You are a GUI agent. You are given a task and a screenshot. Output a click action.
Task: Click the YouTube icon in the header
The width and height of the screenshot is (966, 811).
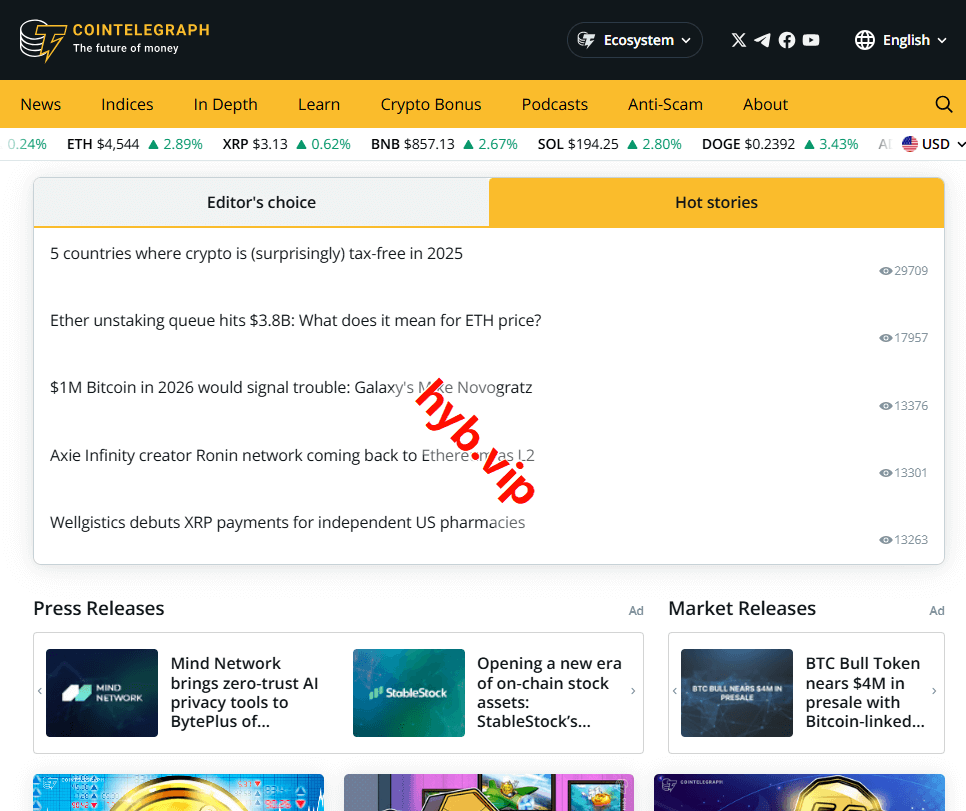[x=811, y=40]
